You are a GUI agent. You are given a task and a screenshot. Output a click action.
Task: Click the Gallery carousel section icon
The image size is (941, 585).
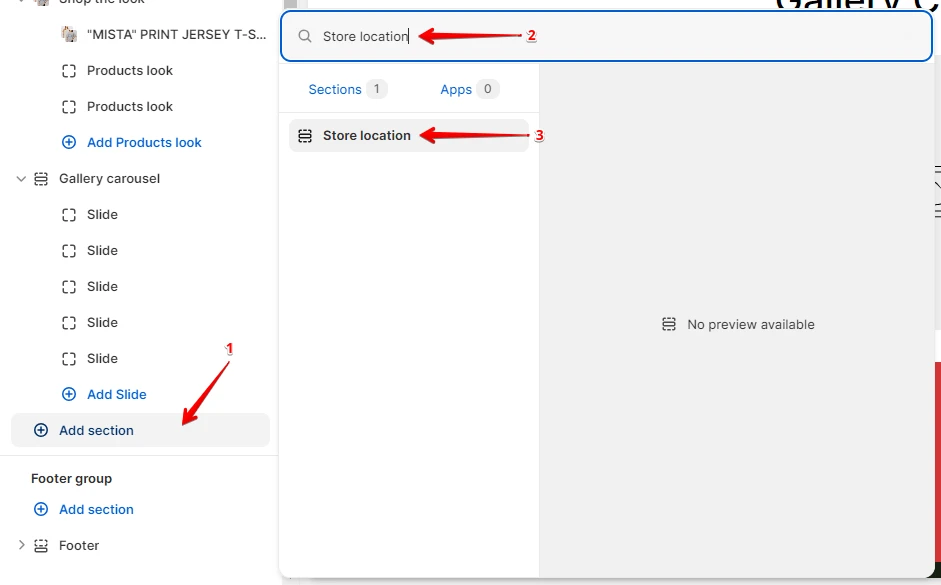tap(41, 179)
